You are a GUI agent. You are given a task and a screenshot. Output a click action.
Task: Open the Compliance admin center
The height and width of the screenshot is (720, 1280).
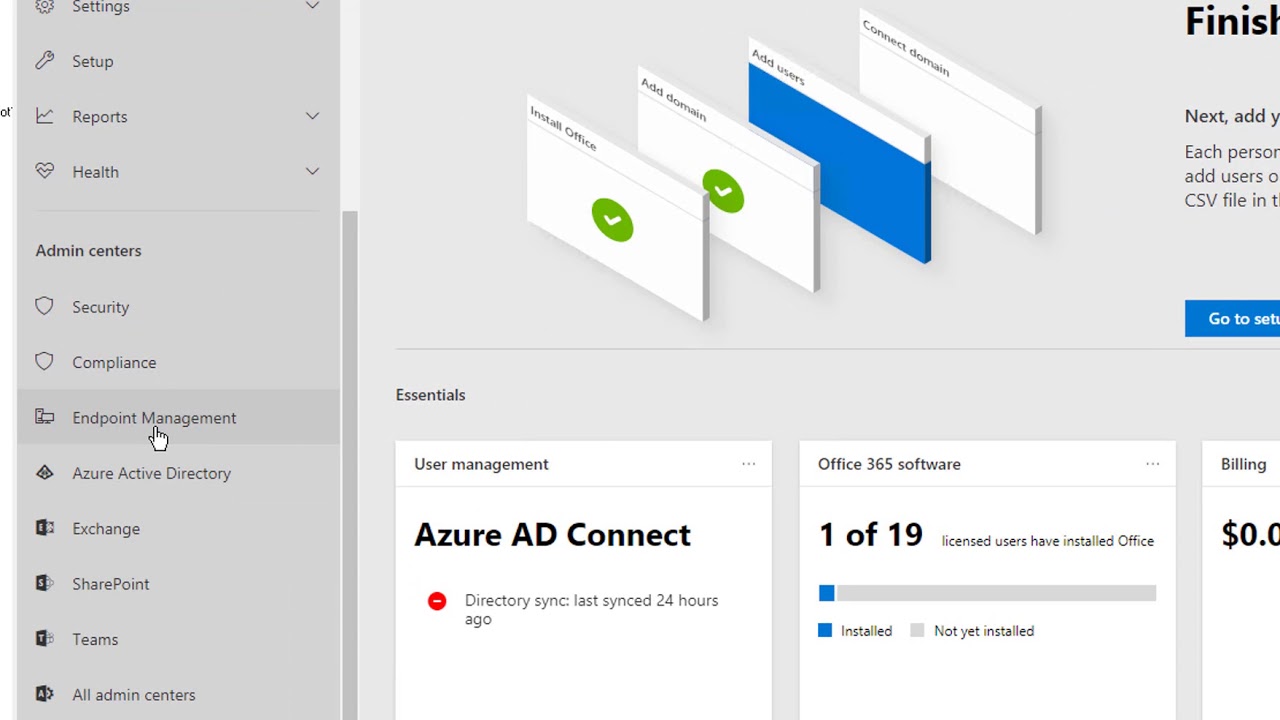(178, 362)
